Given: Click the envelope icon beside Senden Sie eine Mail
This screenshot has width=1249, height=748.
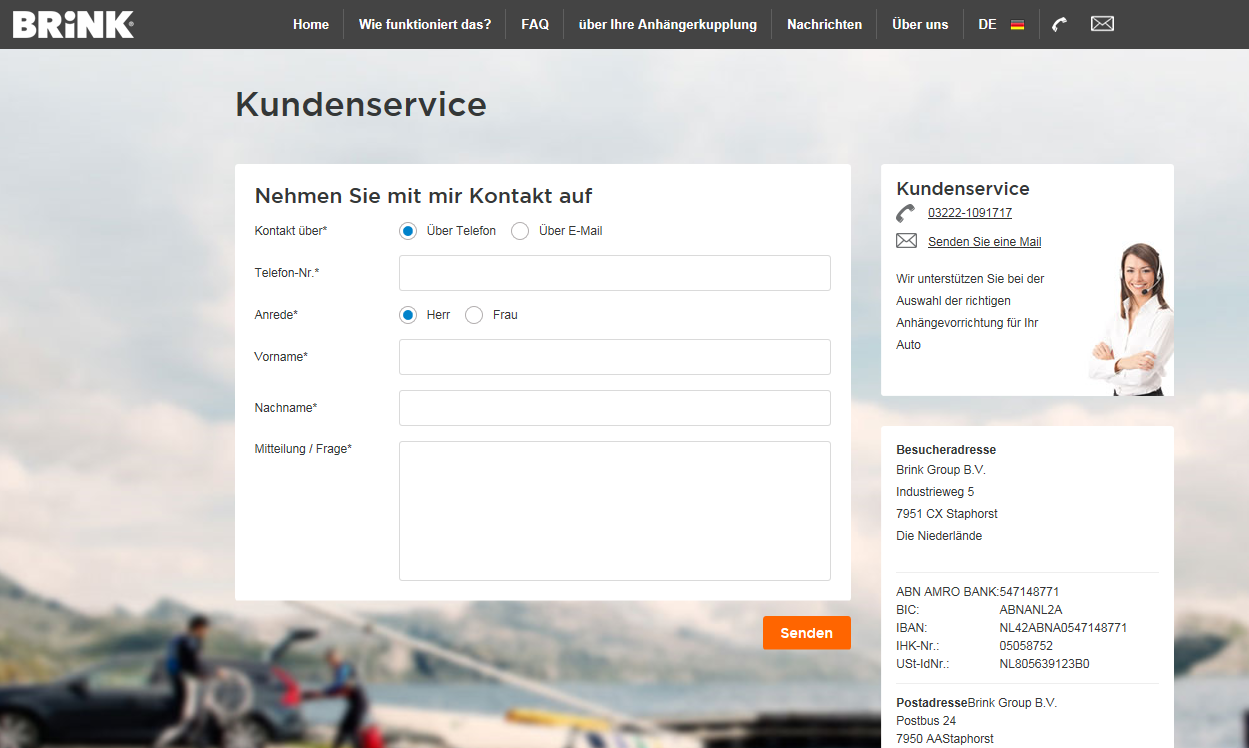Looking at the screenshot, I should pyautogui.click(x=906, y=241).
